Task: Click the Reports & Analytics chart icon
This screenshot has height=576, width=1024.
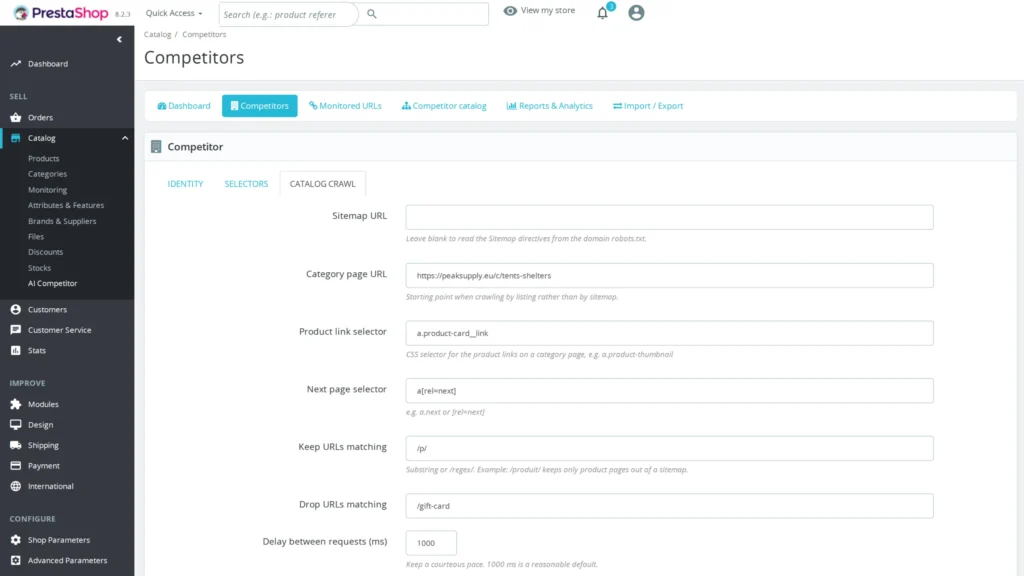Action: point(511,106)
